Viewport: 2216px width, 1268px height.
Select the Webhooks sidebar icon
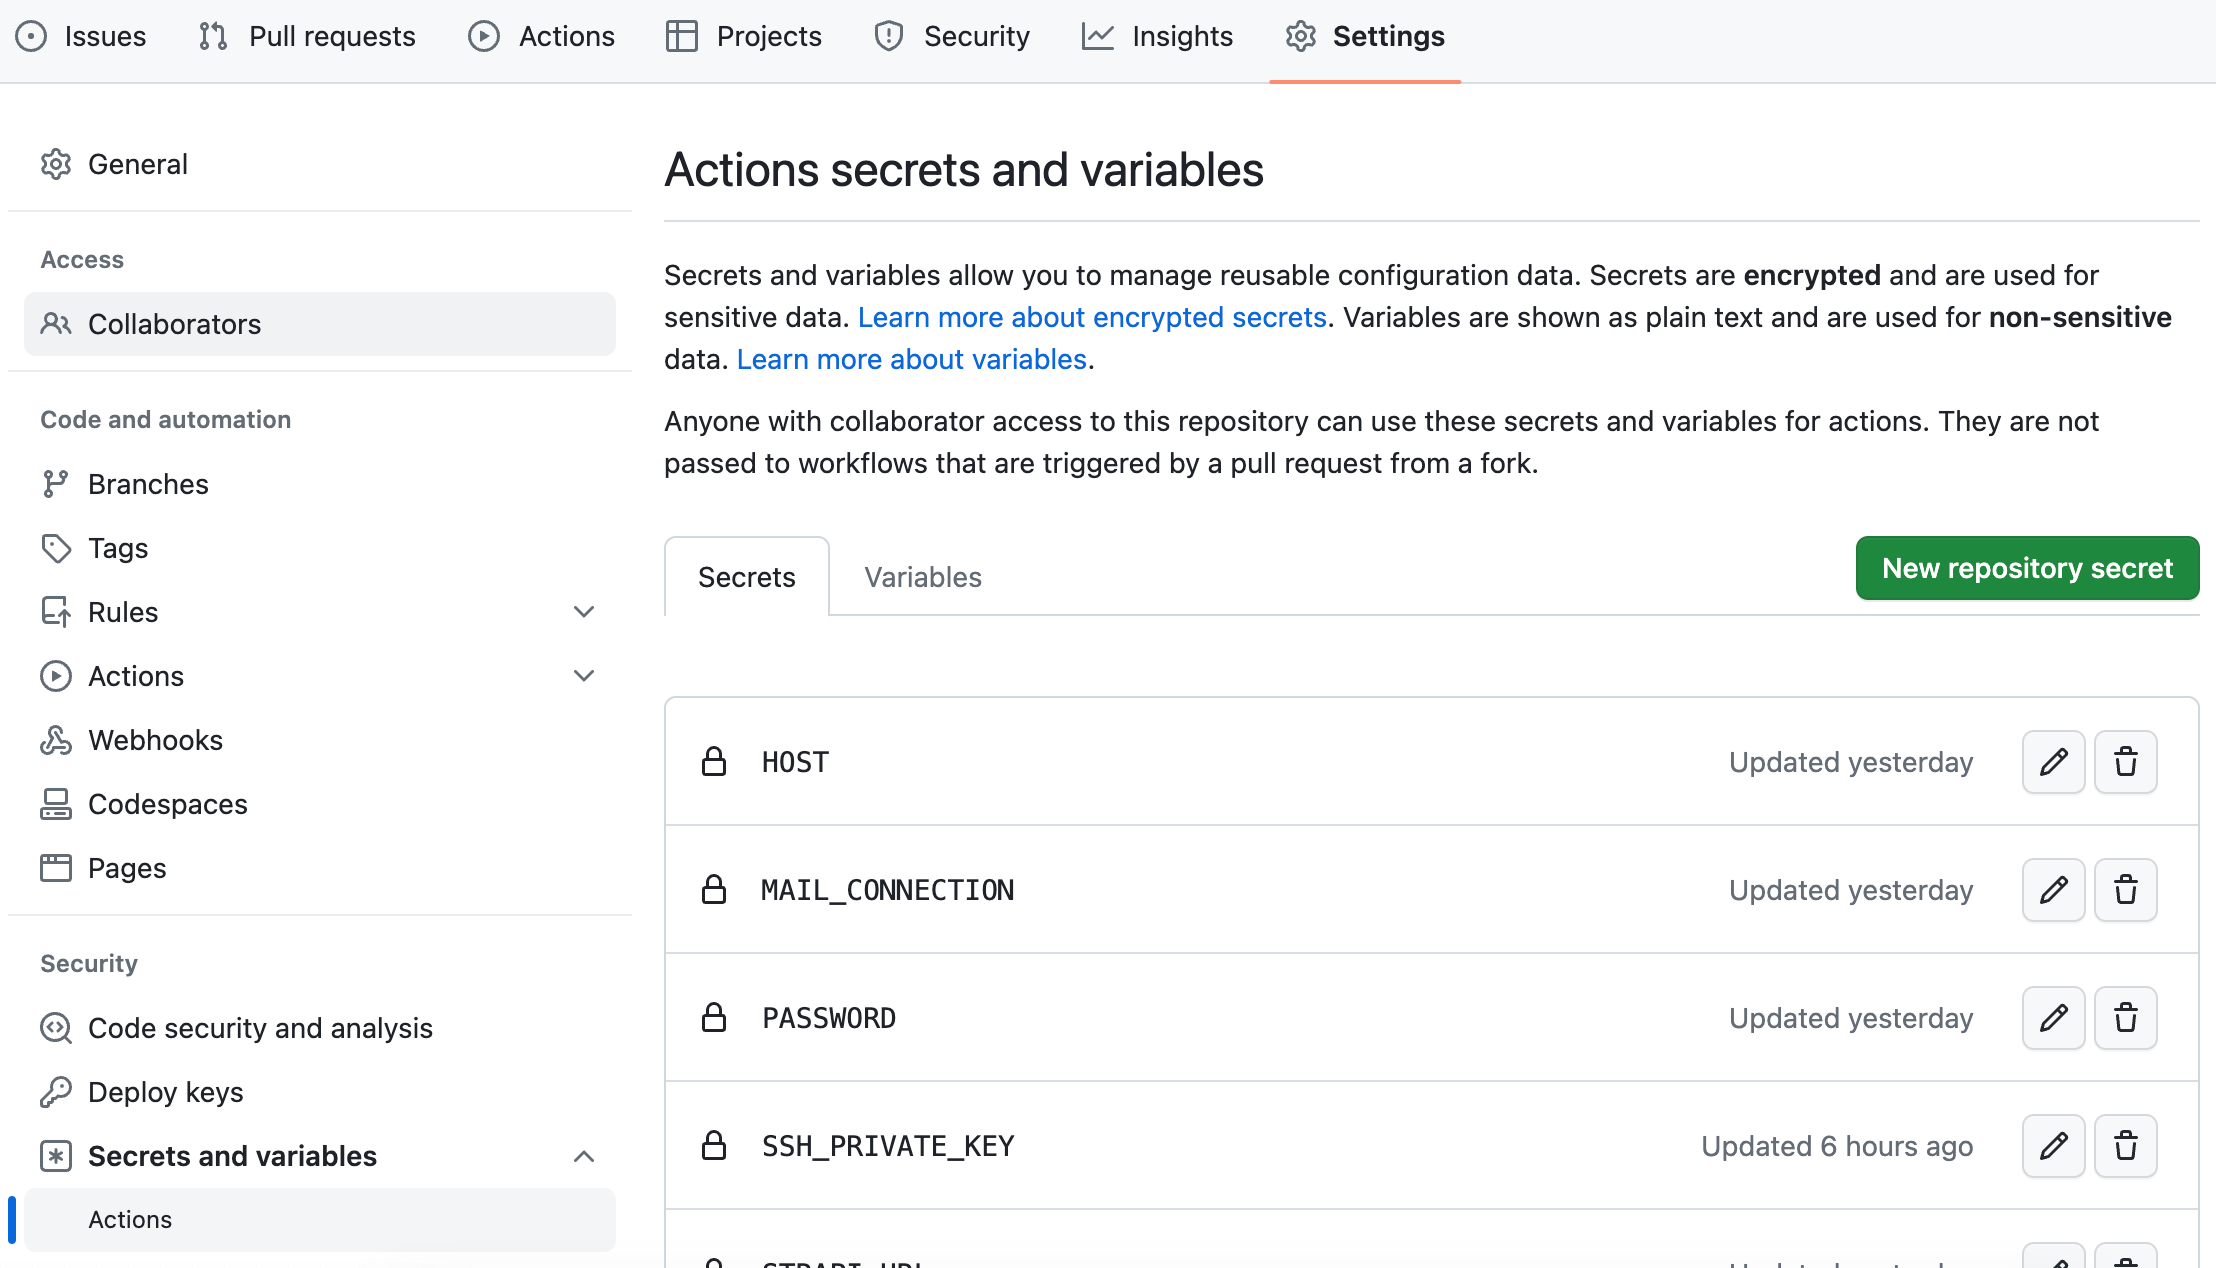pos(56,740)
